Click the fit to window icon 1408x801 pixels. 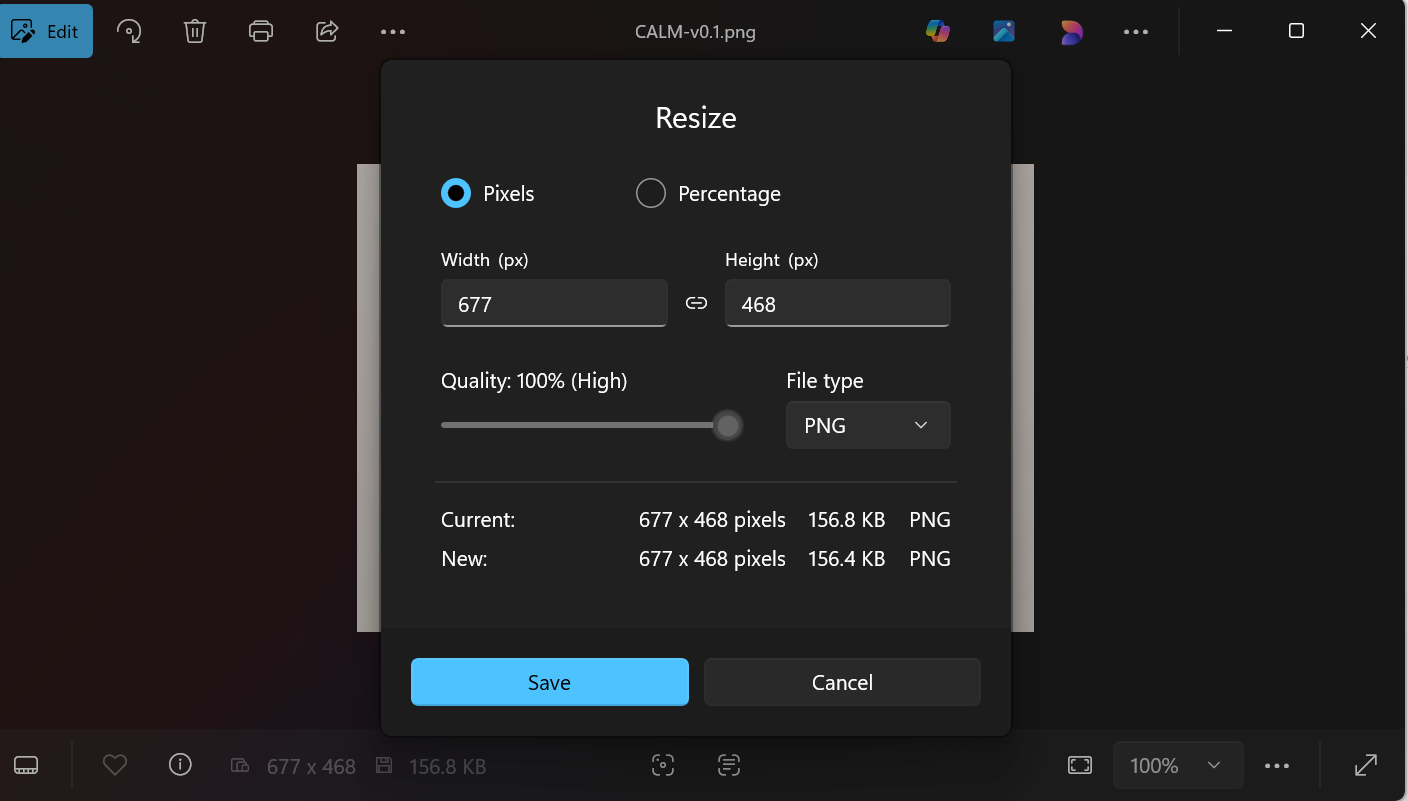click(1080, 766)
